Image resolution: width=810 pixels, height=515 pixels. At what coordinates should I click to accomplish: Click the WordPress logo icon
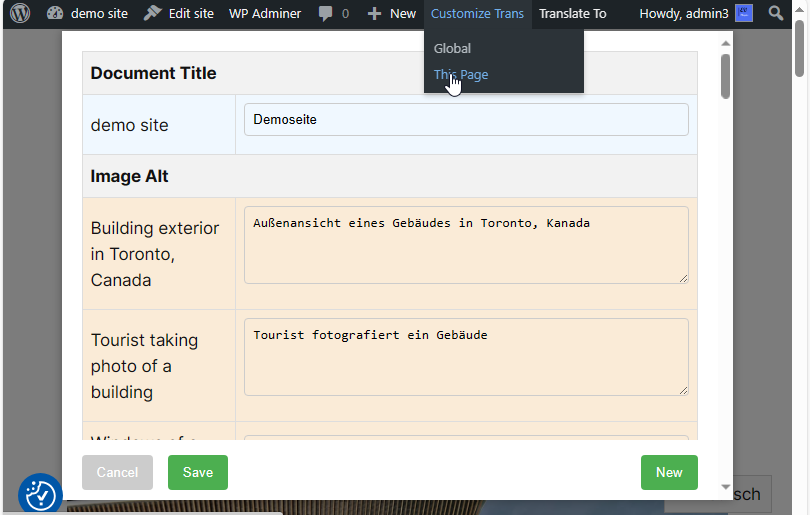(20, 14)
